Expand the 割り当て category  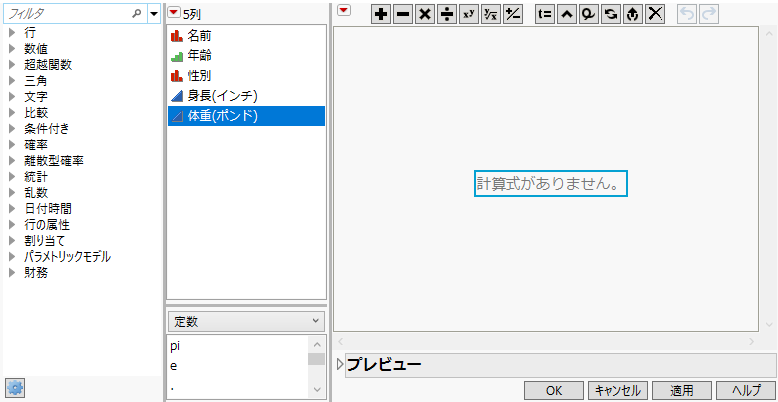[x=12, y=241]
